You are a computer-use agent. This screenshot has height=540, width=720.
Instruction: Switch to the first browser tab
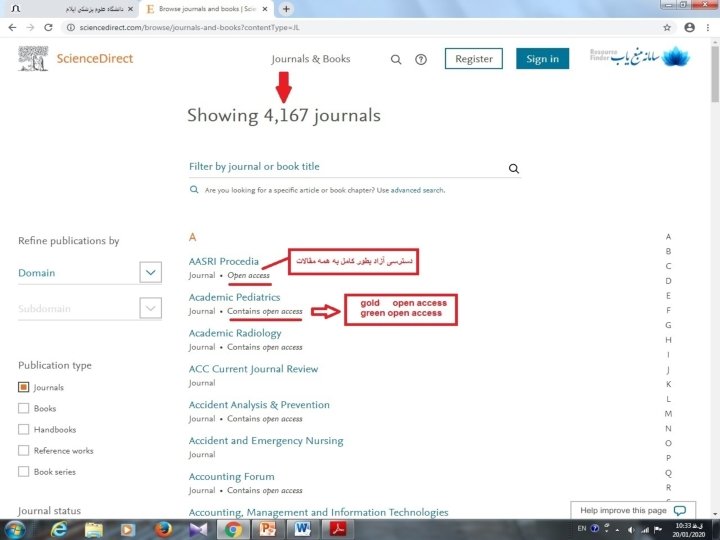click(x=73, y=9)
